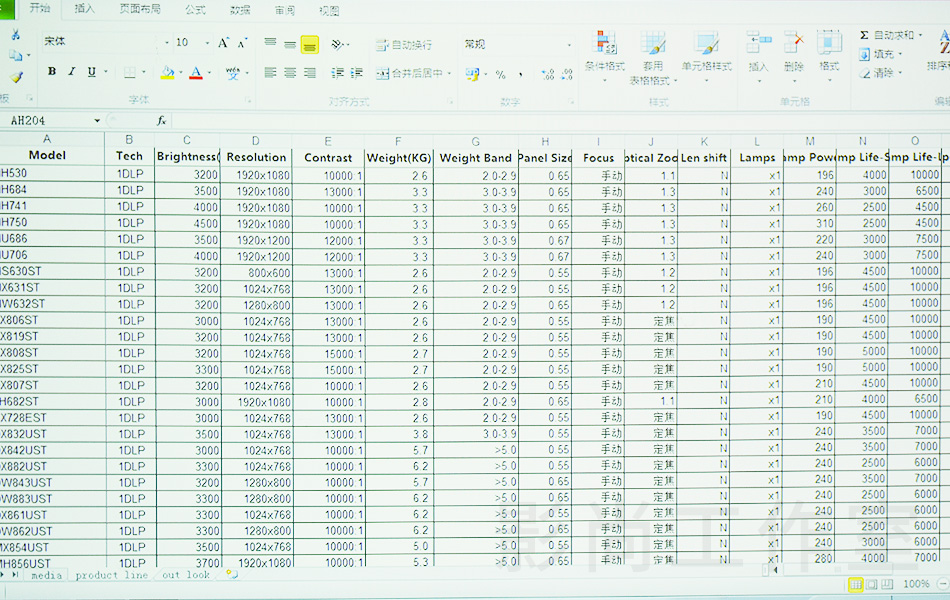The width and height of the screenshot is (950, 600).
Task: Click the insert function fx icon
Action: pyautogui.click(x=161, y=120)
